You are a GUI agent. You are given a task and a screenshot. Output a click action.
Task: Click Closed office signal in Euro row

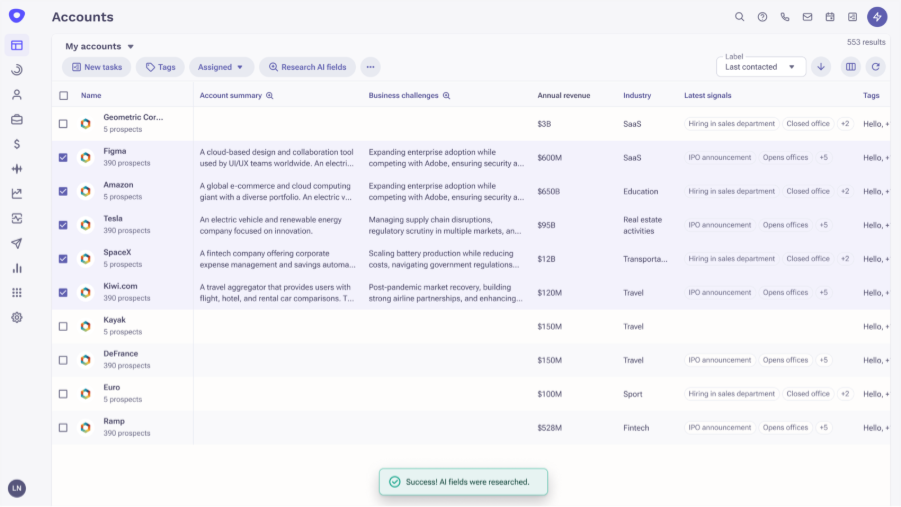point(808,394)
